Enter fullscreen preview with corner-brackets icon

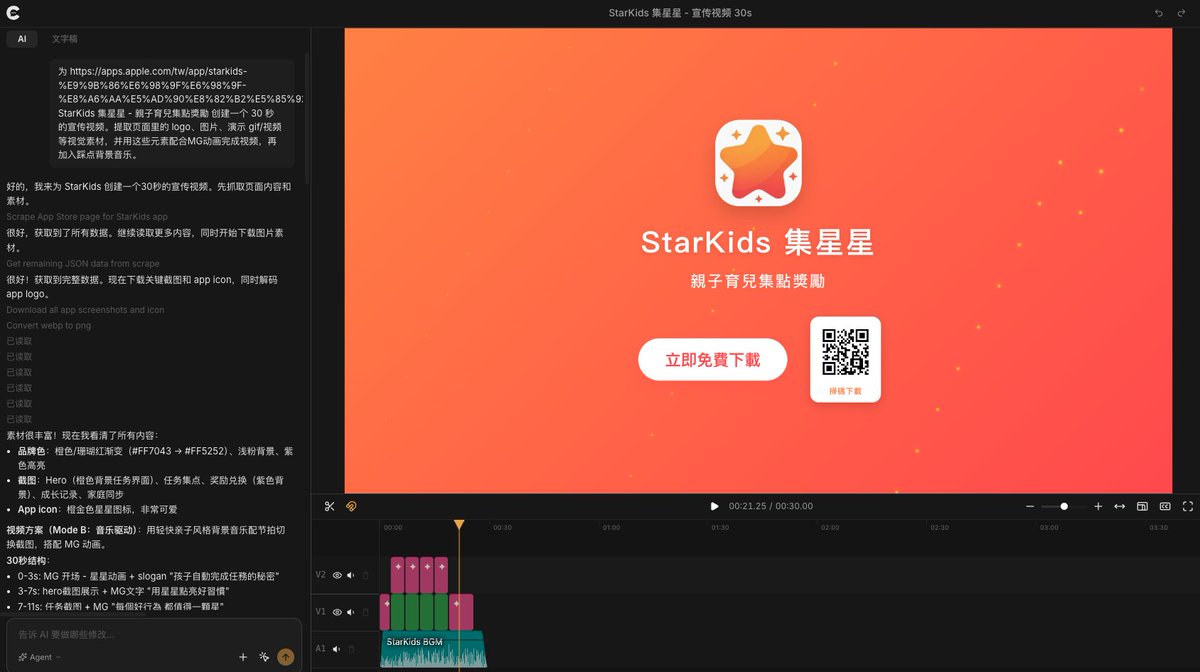click(1188, 507)
